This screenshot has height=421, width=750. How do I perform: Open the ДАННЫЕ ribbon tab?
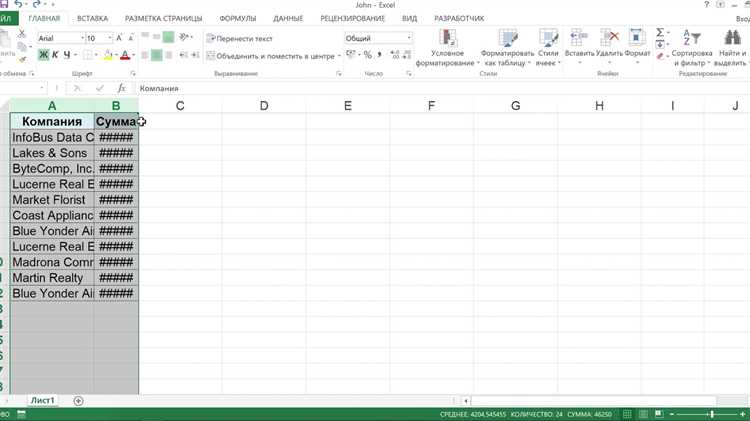(288, 18)
